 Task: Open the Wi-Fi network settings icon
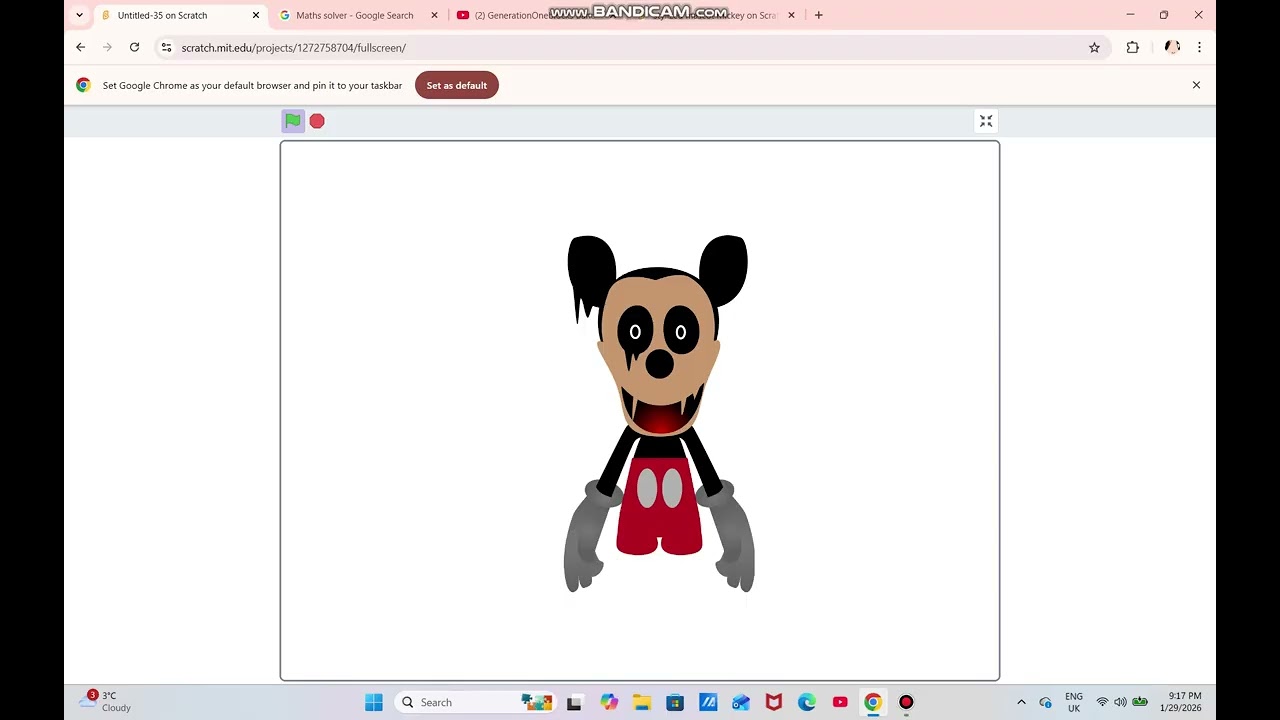click(1102, 702)
